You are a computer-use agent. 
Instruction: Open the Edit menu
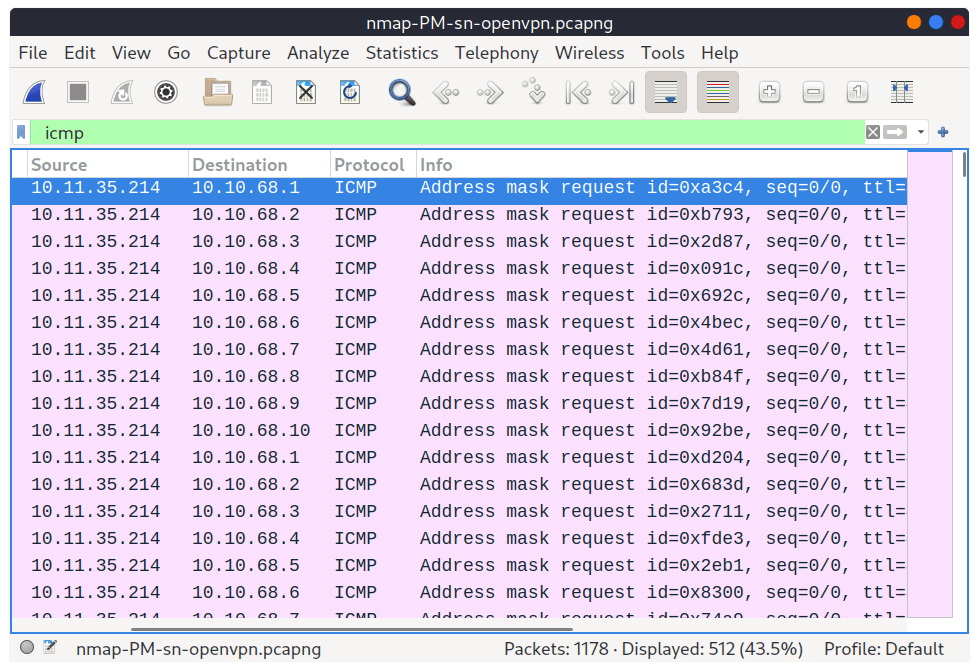coord(80,53)
